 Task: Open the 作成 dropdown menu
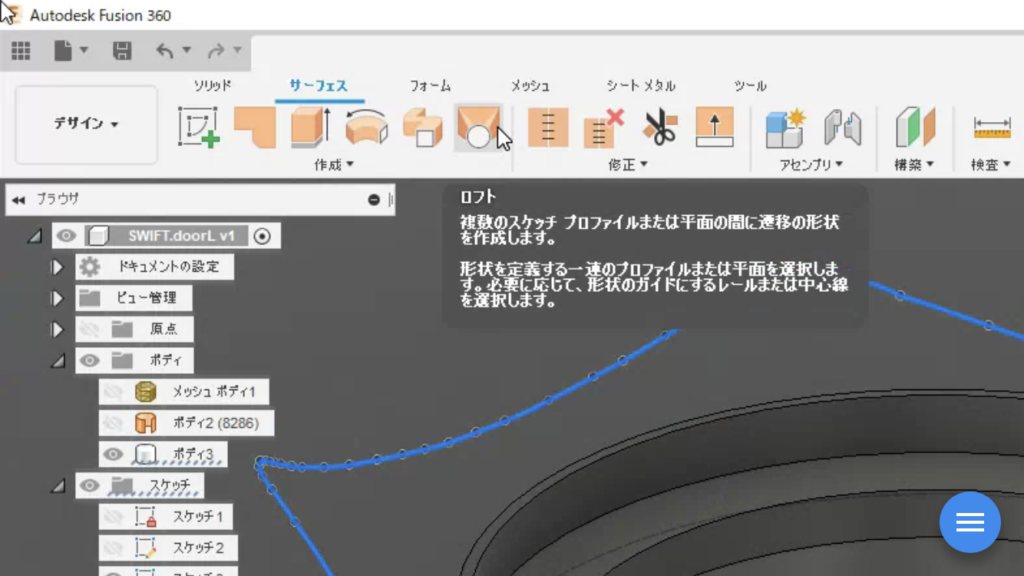click(x=334, y=165)
